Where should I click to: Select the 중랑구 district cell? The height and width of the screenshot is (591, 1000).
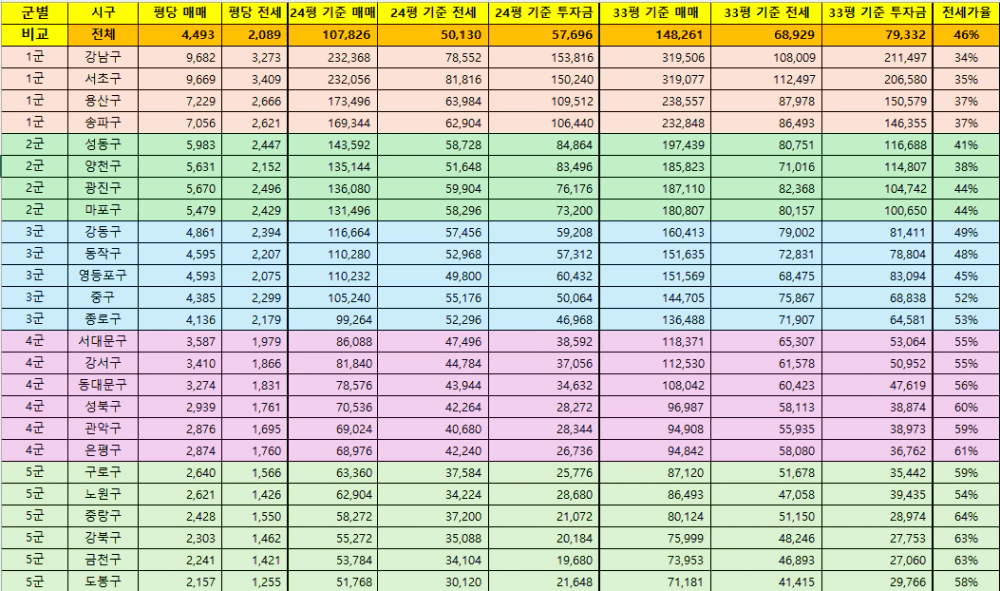coord(103,516)
